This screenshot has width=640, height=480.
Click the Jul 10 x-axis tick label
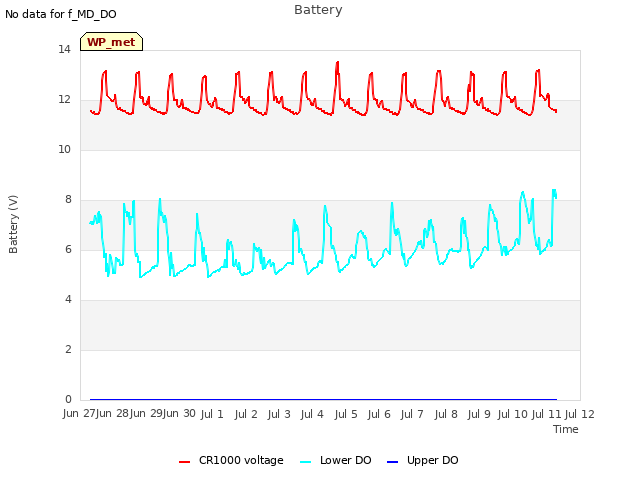point(513,414)
